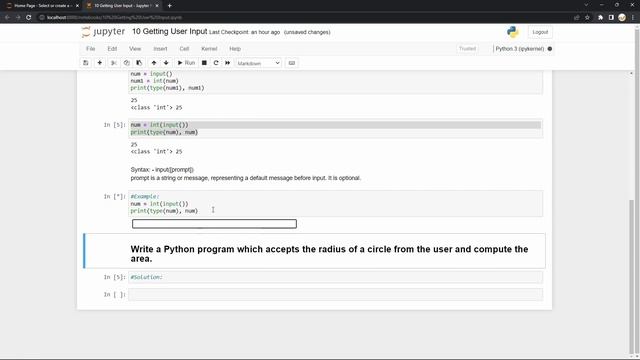Save the notebook with the floppy disk icon
This screenshot has width=640, height=360.
pos(86,63)
